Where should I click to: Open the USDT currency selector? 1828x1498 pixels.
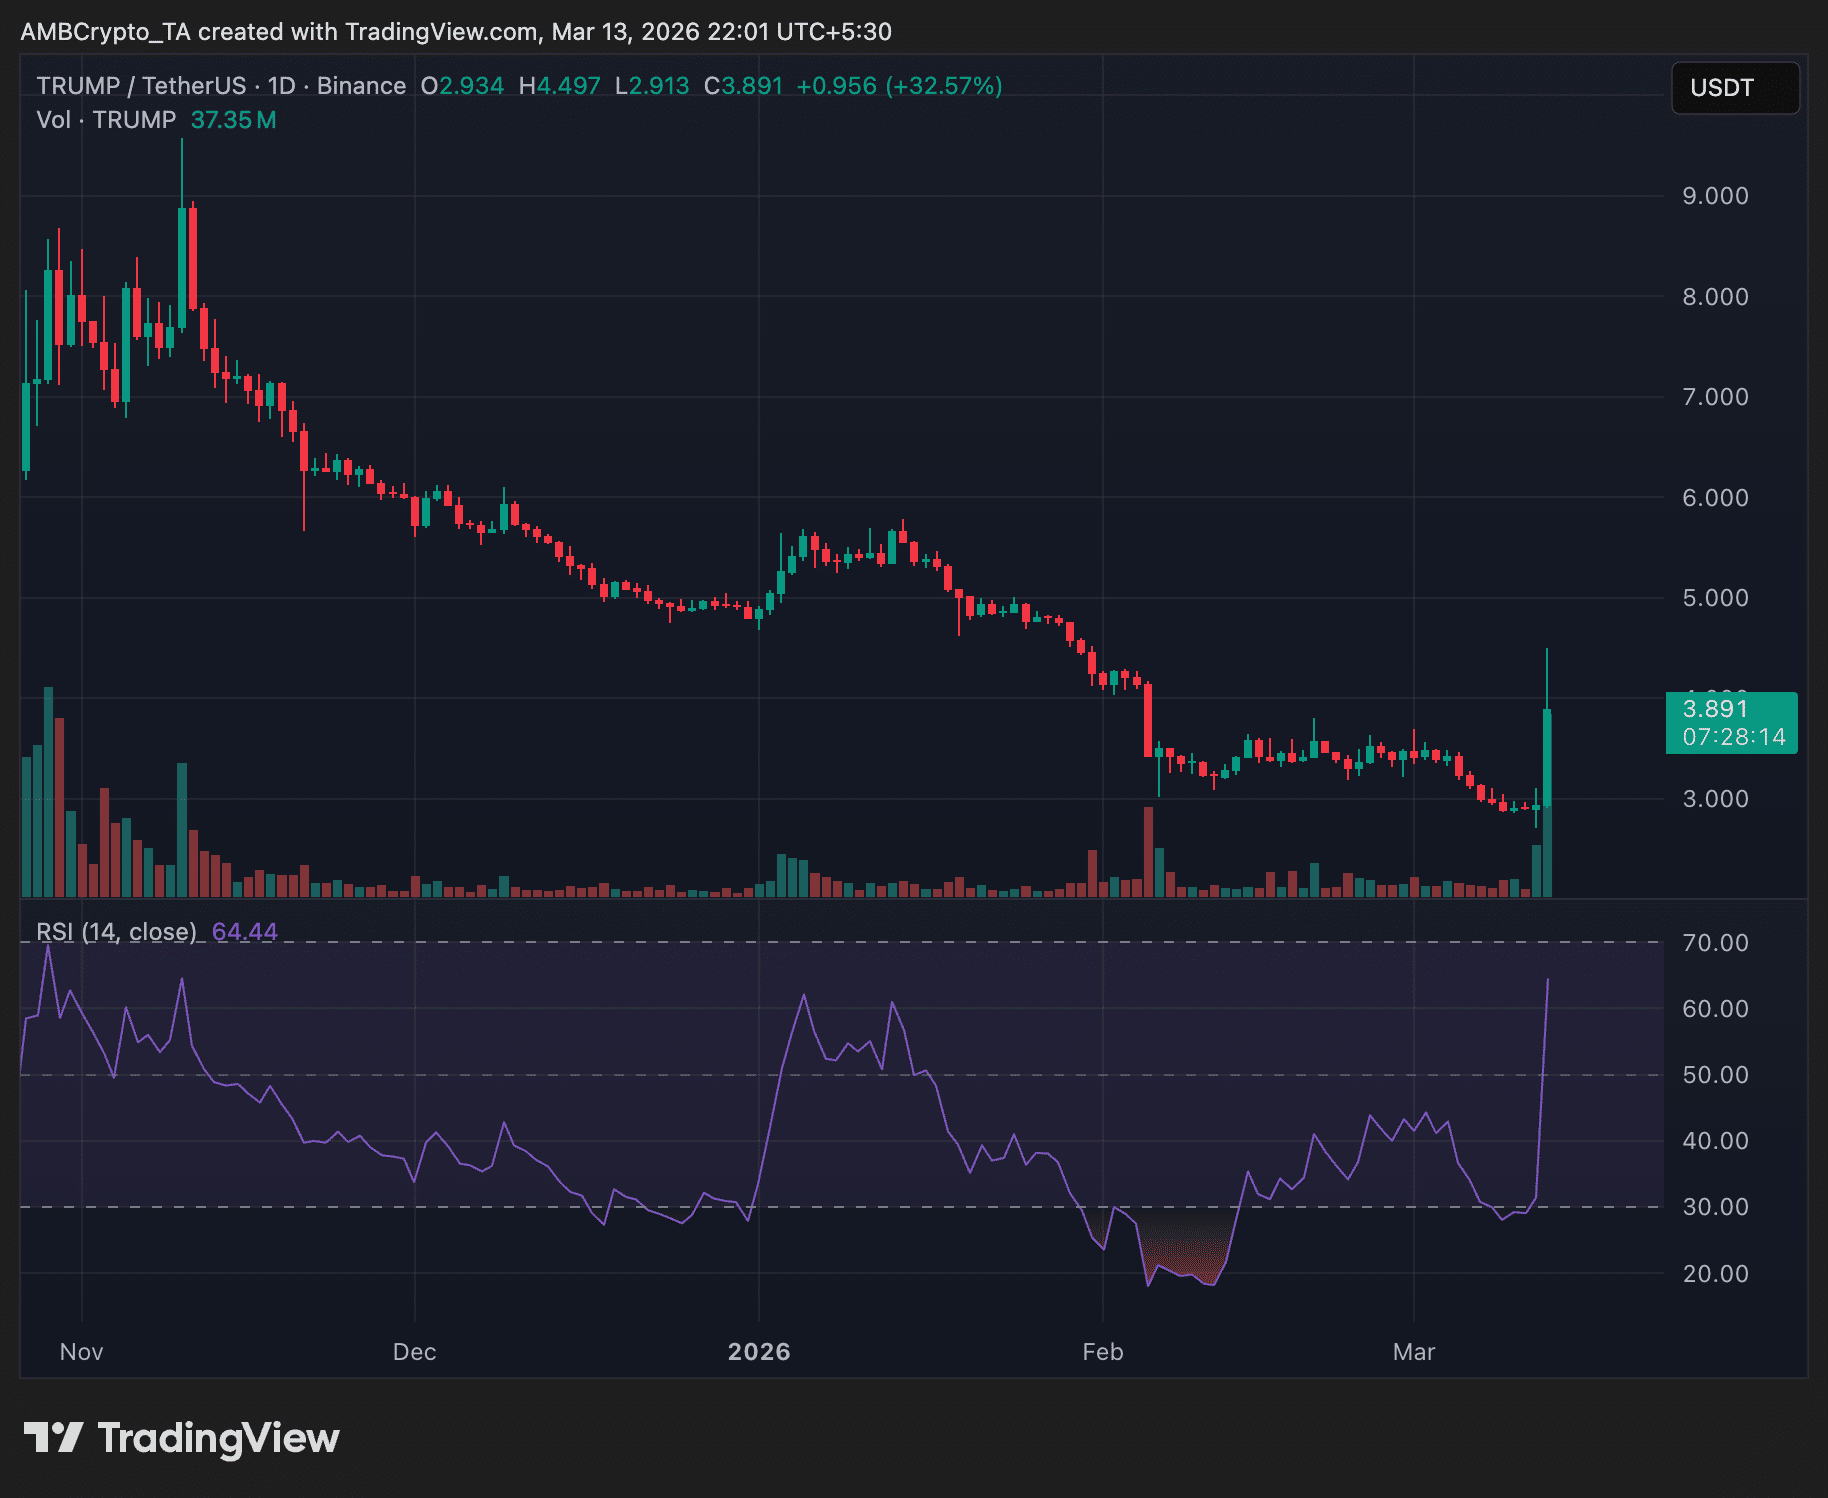coord(1734,88)
